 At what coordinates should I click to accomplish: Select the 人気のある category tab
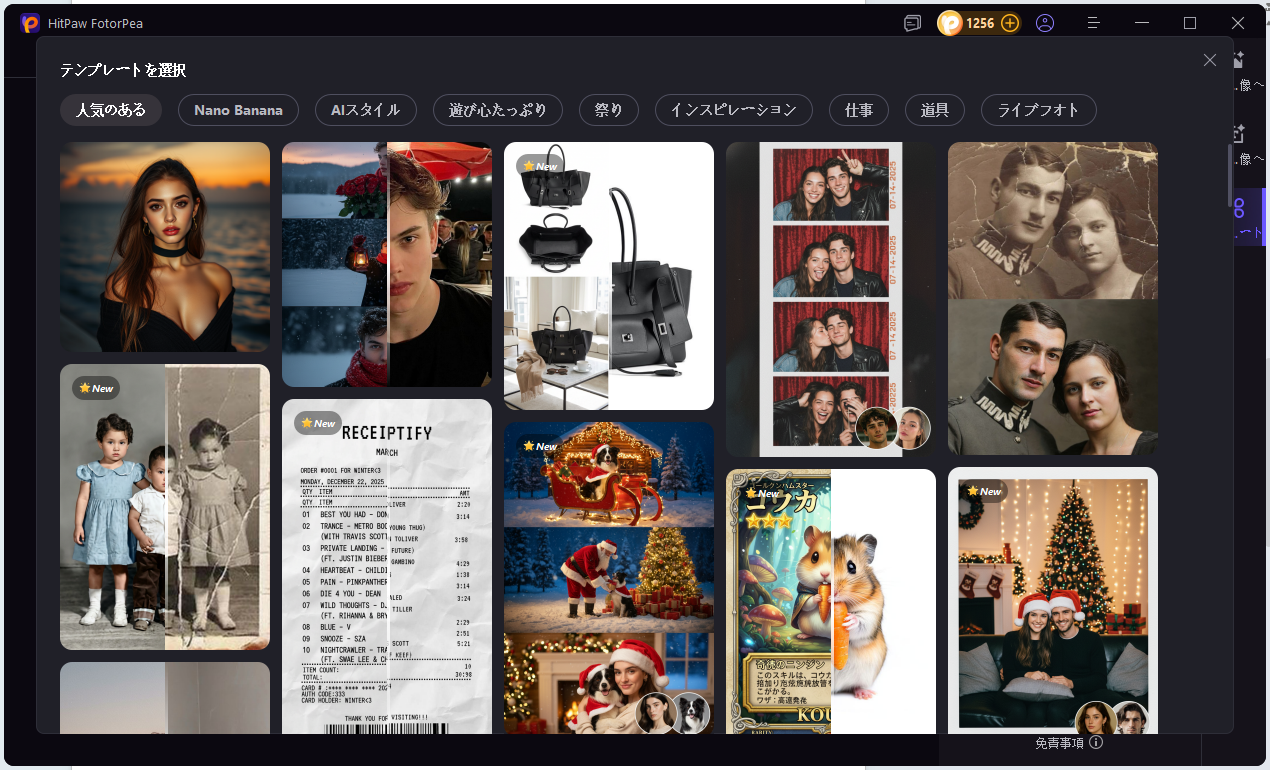pyautogui.click(x=110, y=110)
